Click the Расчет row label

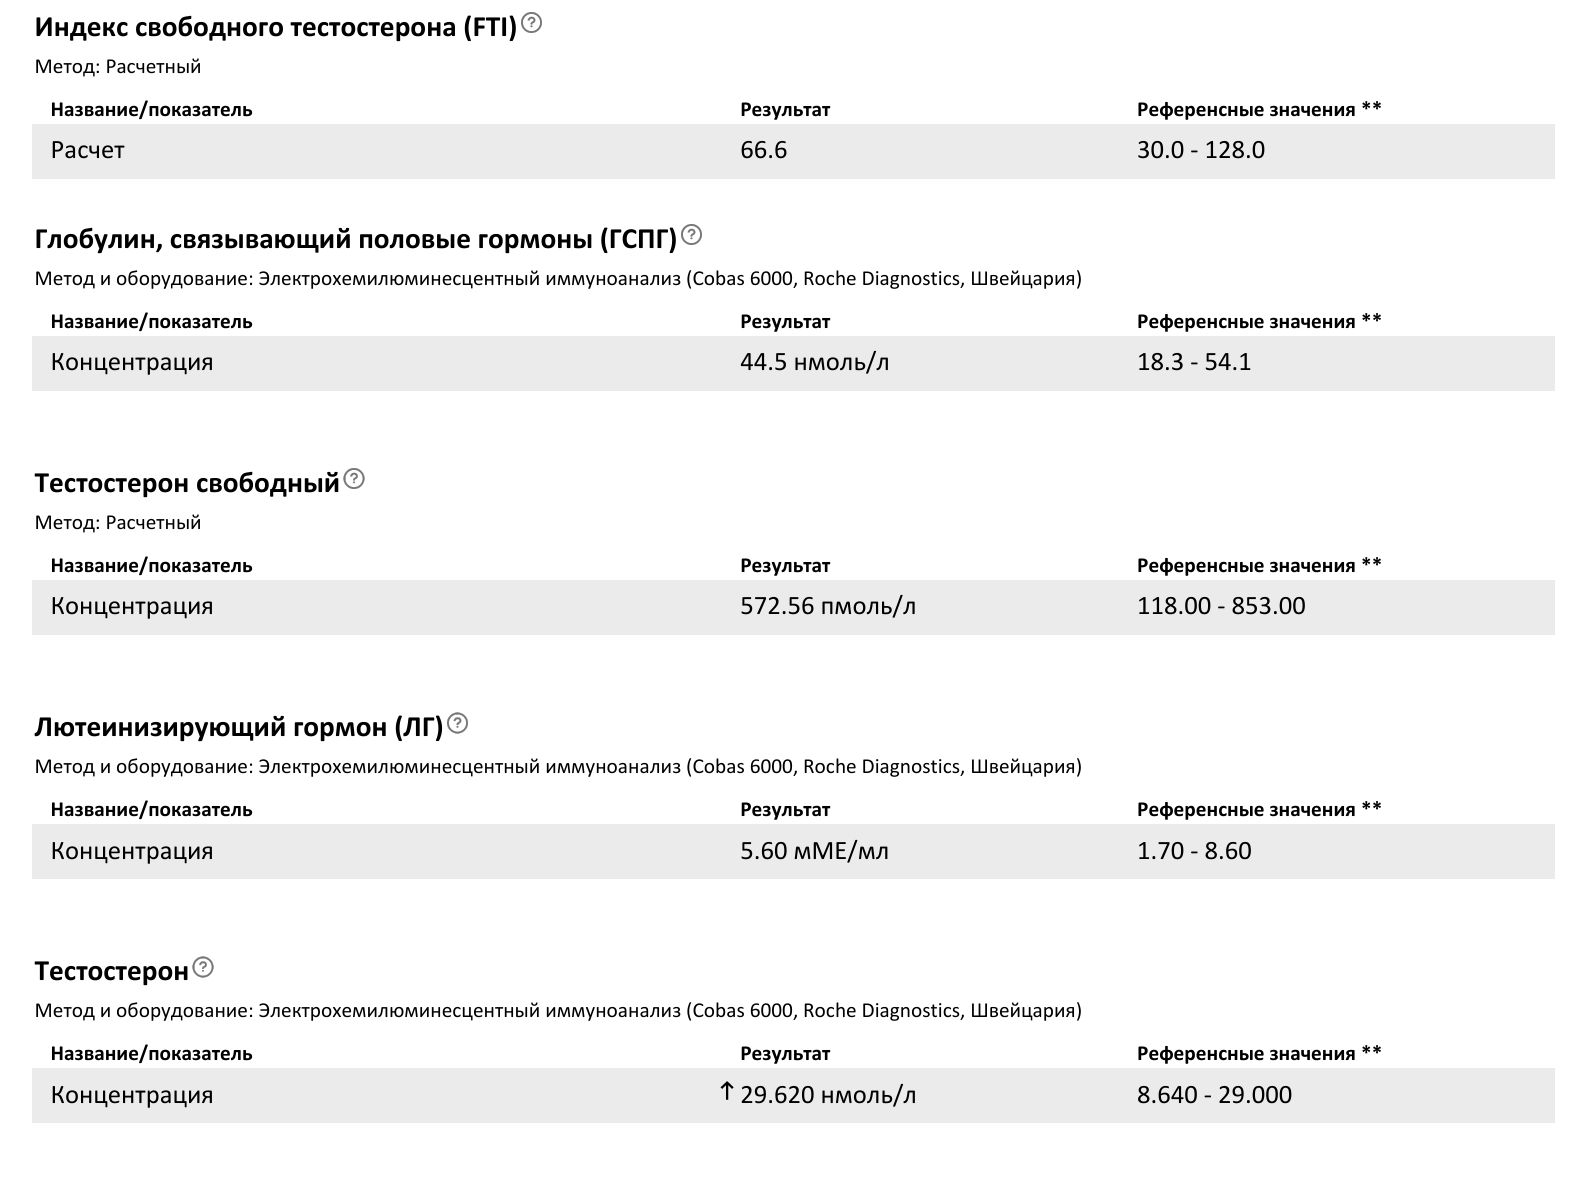[x=88, y=151]
